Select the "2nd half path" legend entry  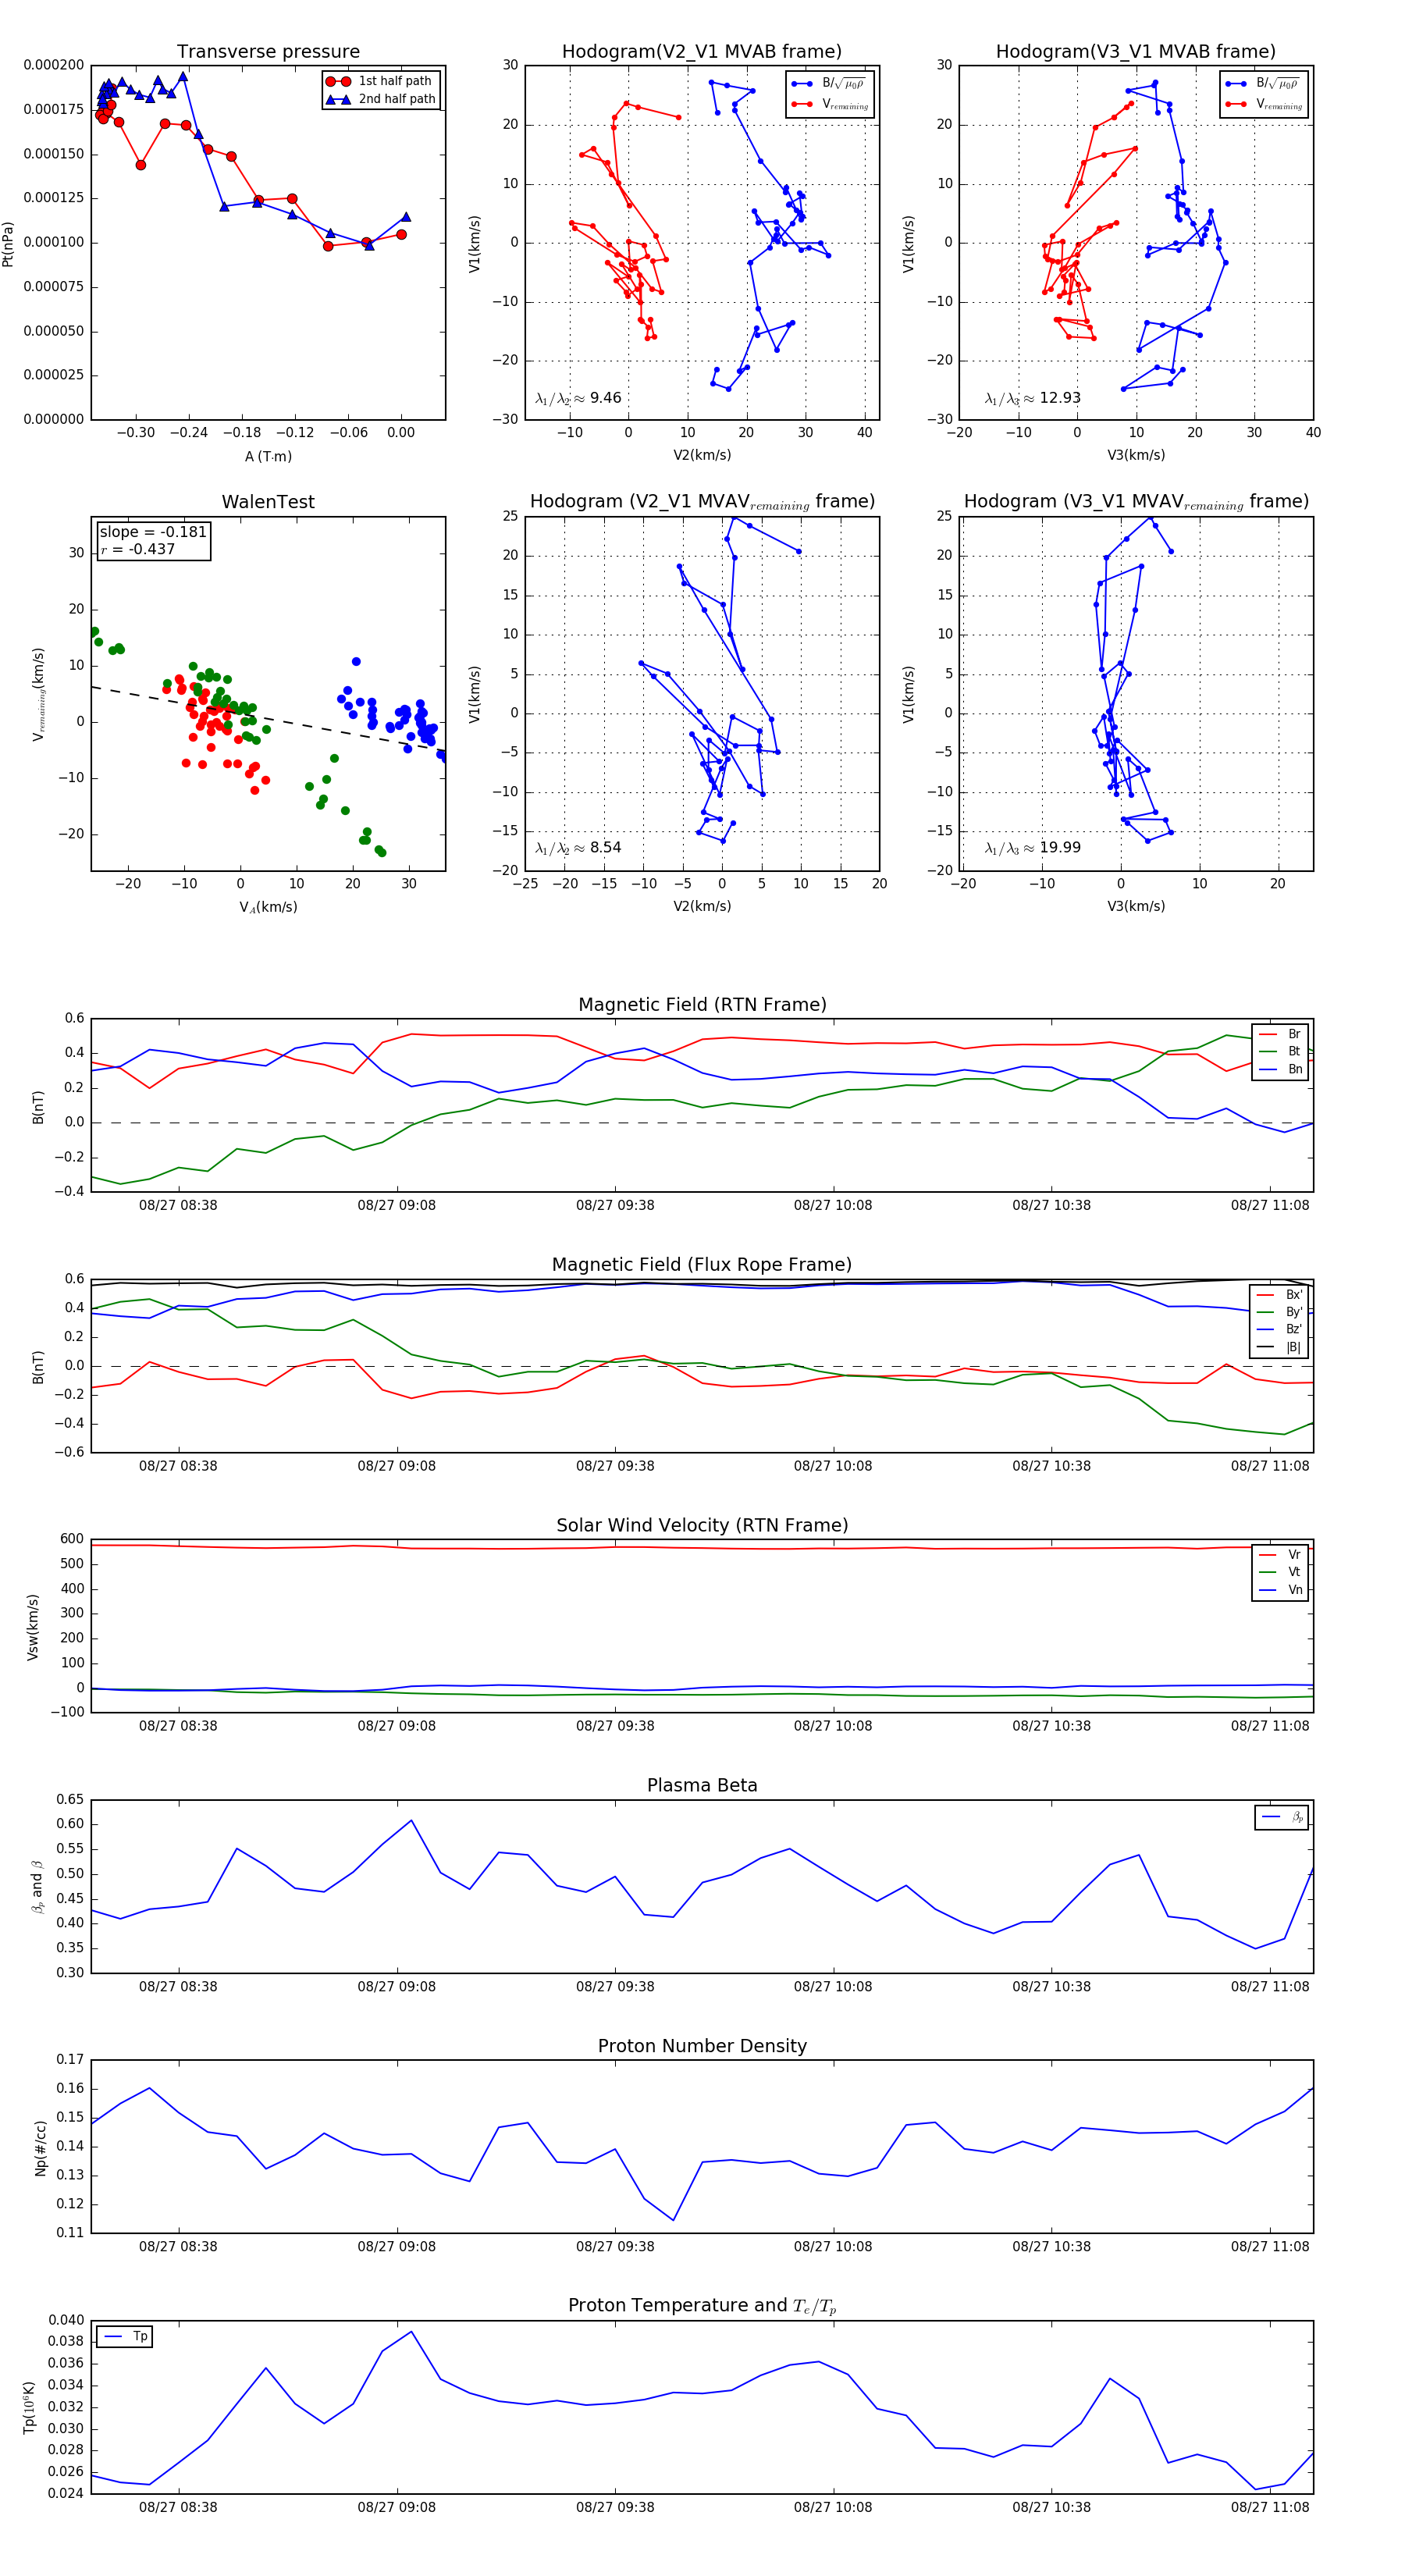pos(381,99)
